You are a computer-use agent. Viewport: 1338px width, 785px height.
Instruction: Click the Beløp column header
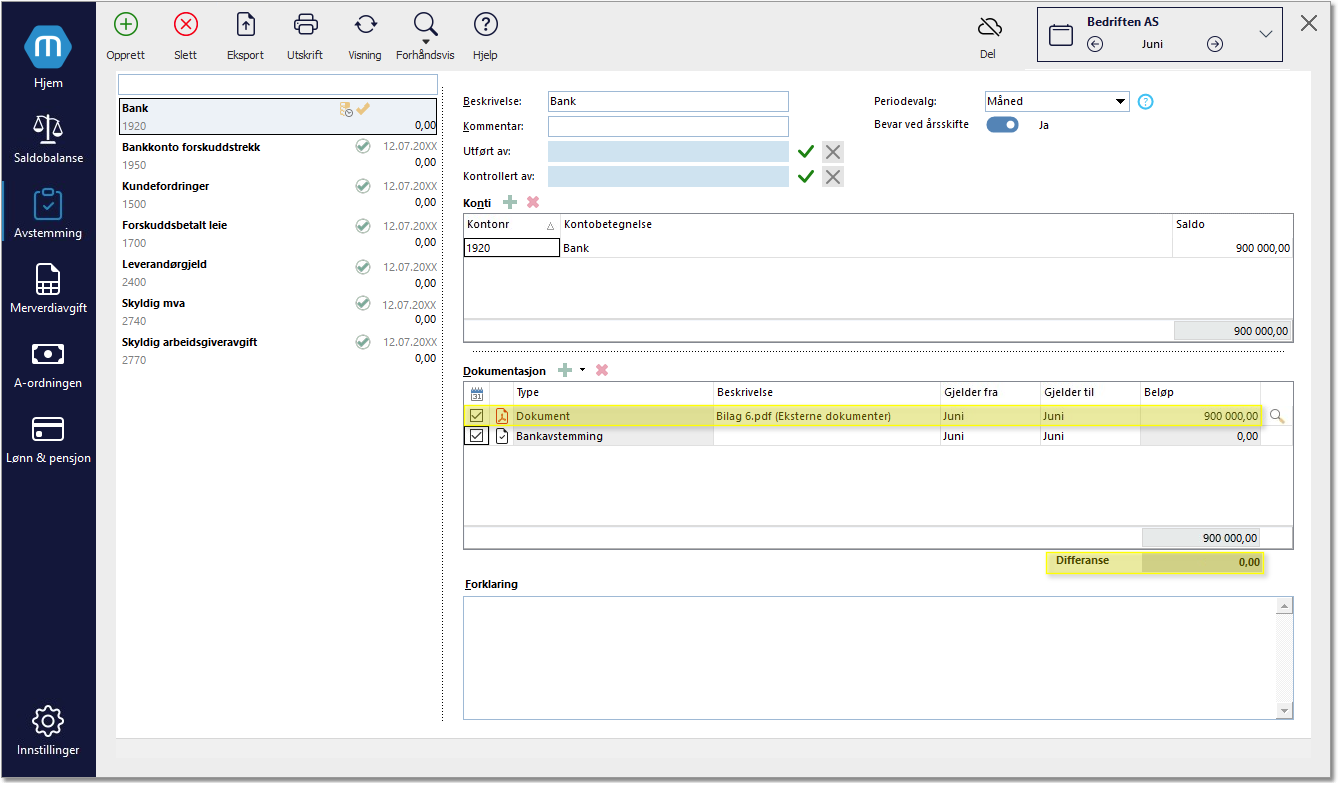coord(1200,393)
